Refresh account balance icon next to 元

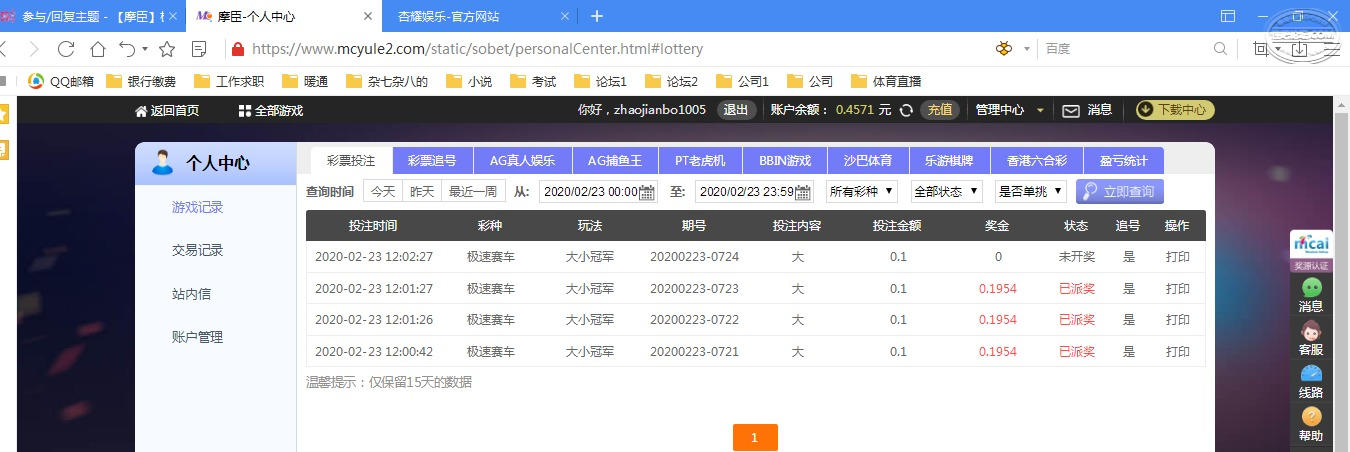(906, 110)
